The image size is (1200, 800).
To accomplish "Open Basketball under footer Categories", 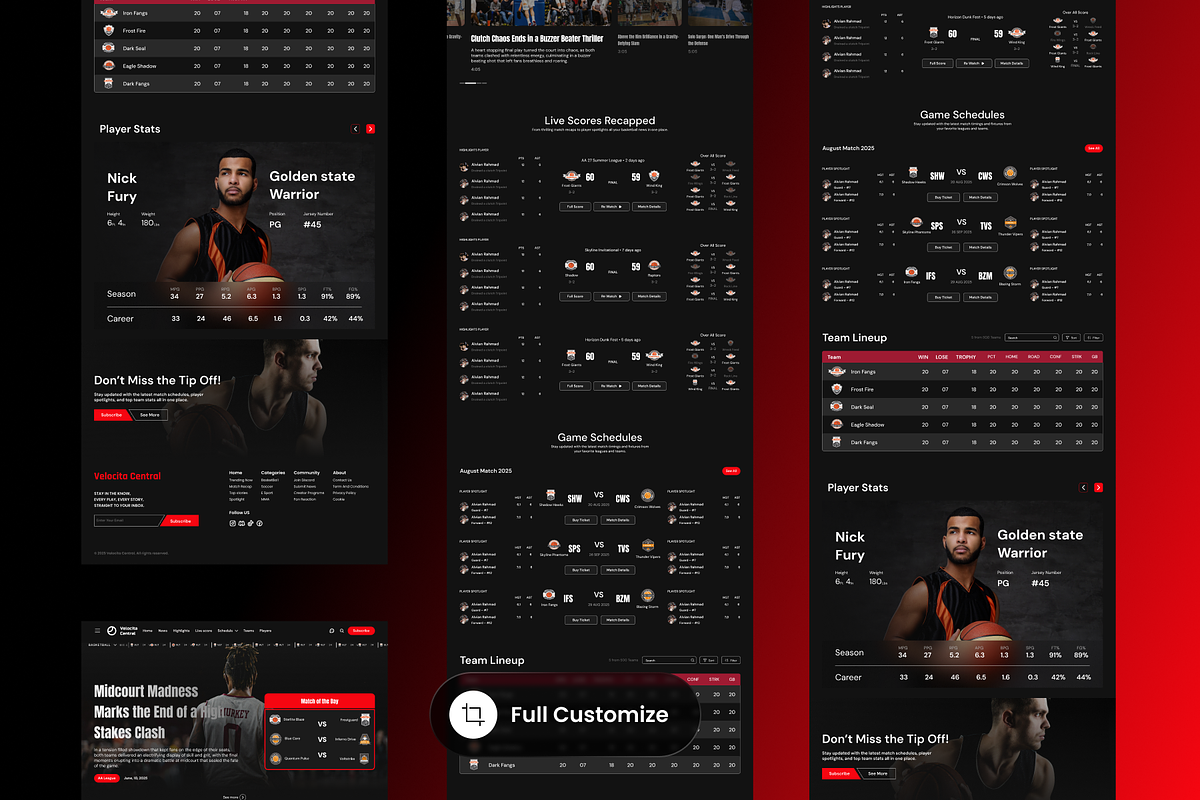I will (x=270, y=480).
